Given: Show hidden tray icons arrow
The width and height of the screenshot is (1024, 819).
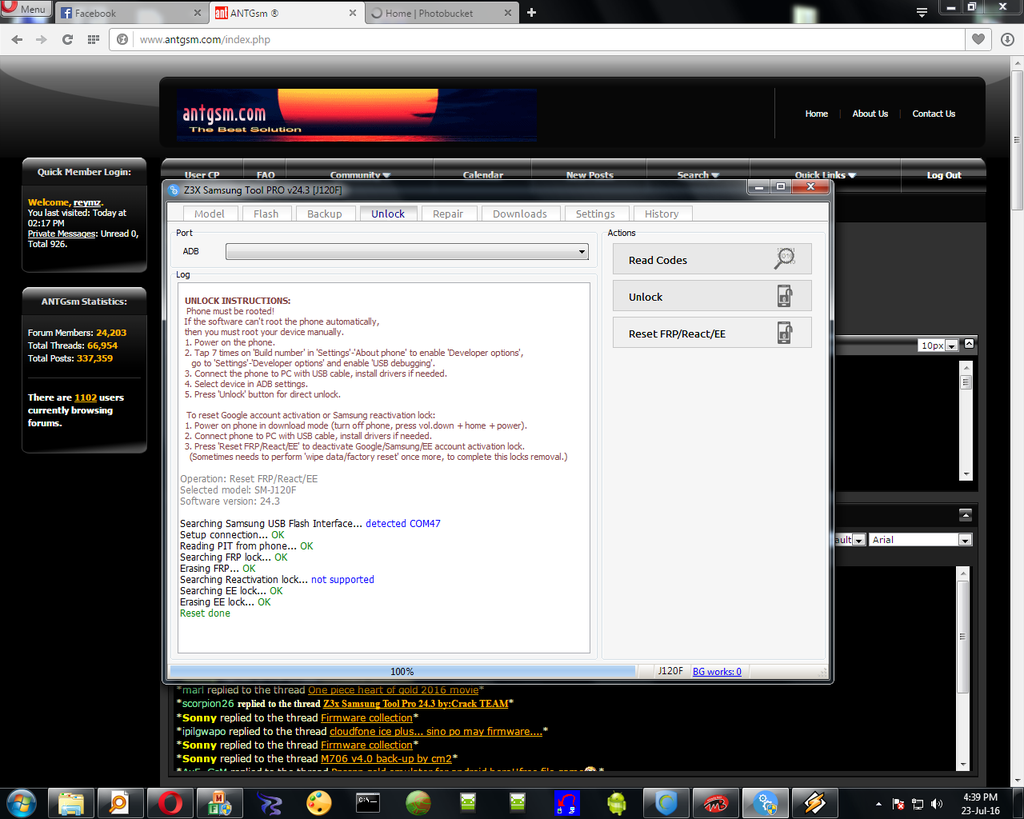Looking at the screenshot, I should [879, 804].
